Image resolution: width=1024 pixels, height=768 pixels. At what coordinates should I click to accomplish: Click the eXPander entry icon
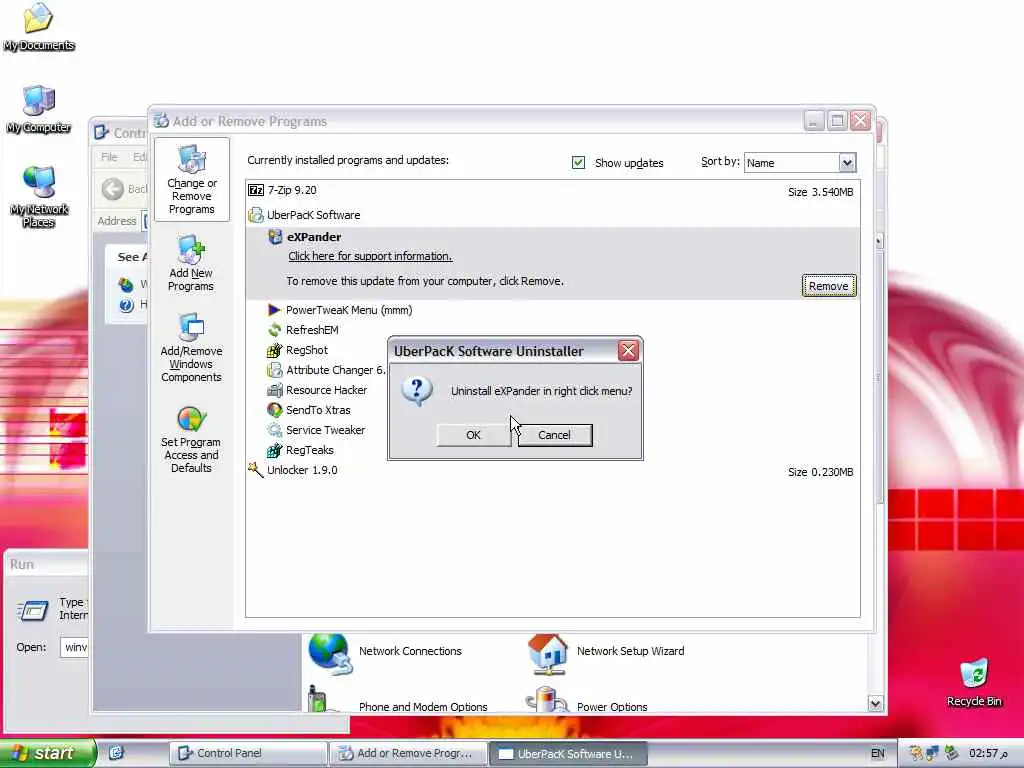coord(275,237)
